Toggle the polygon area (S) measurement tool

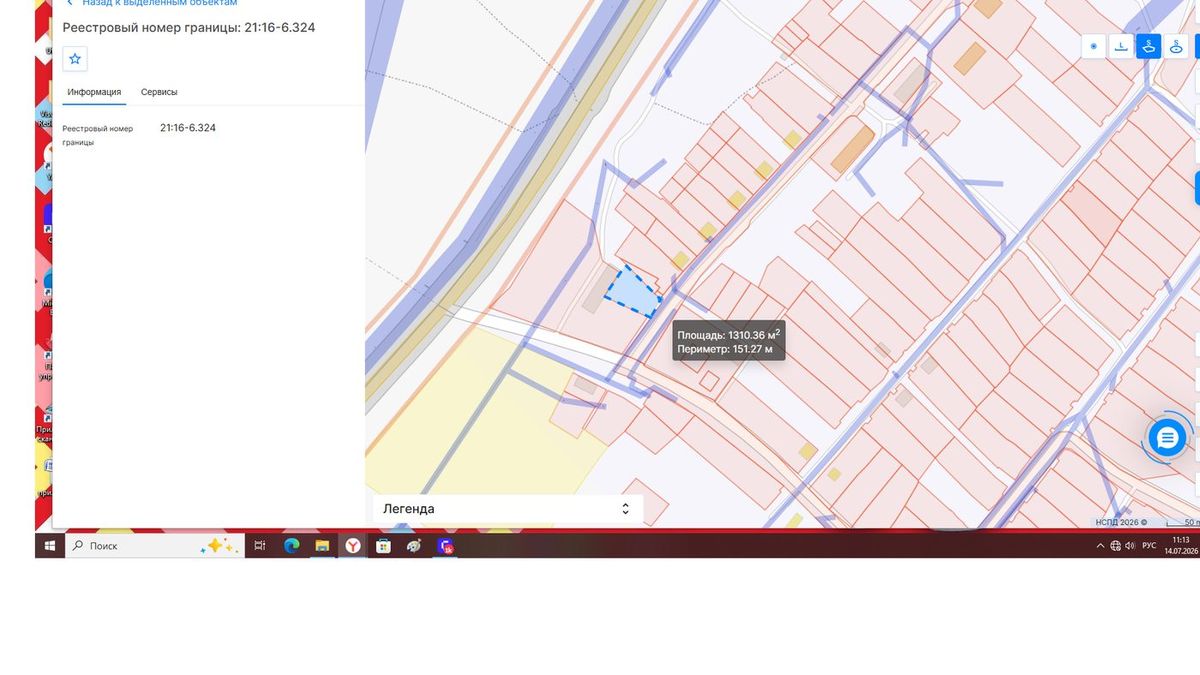(x=1149, y=46)
